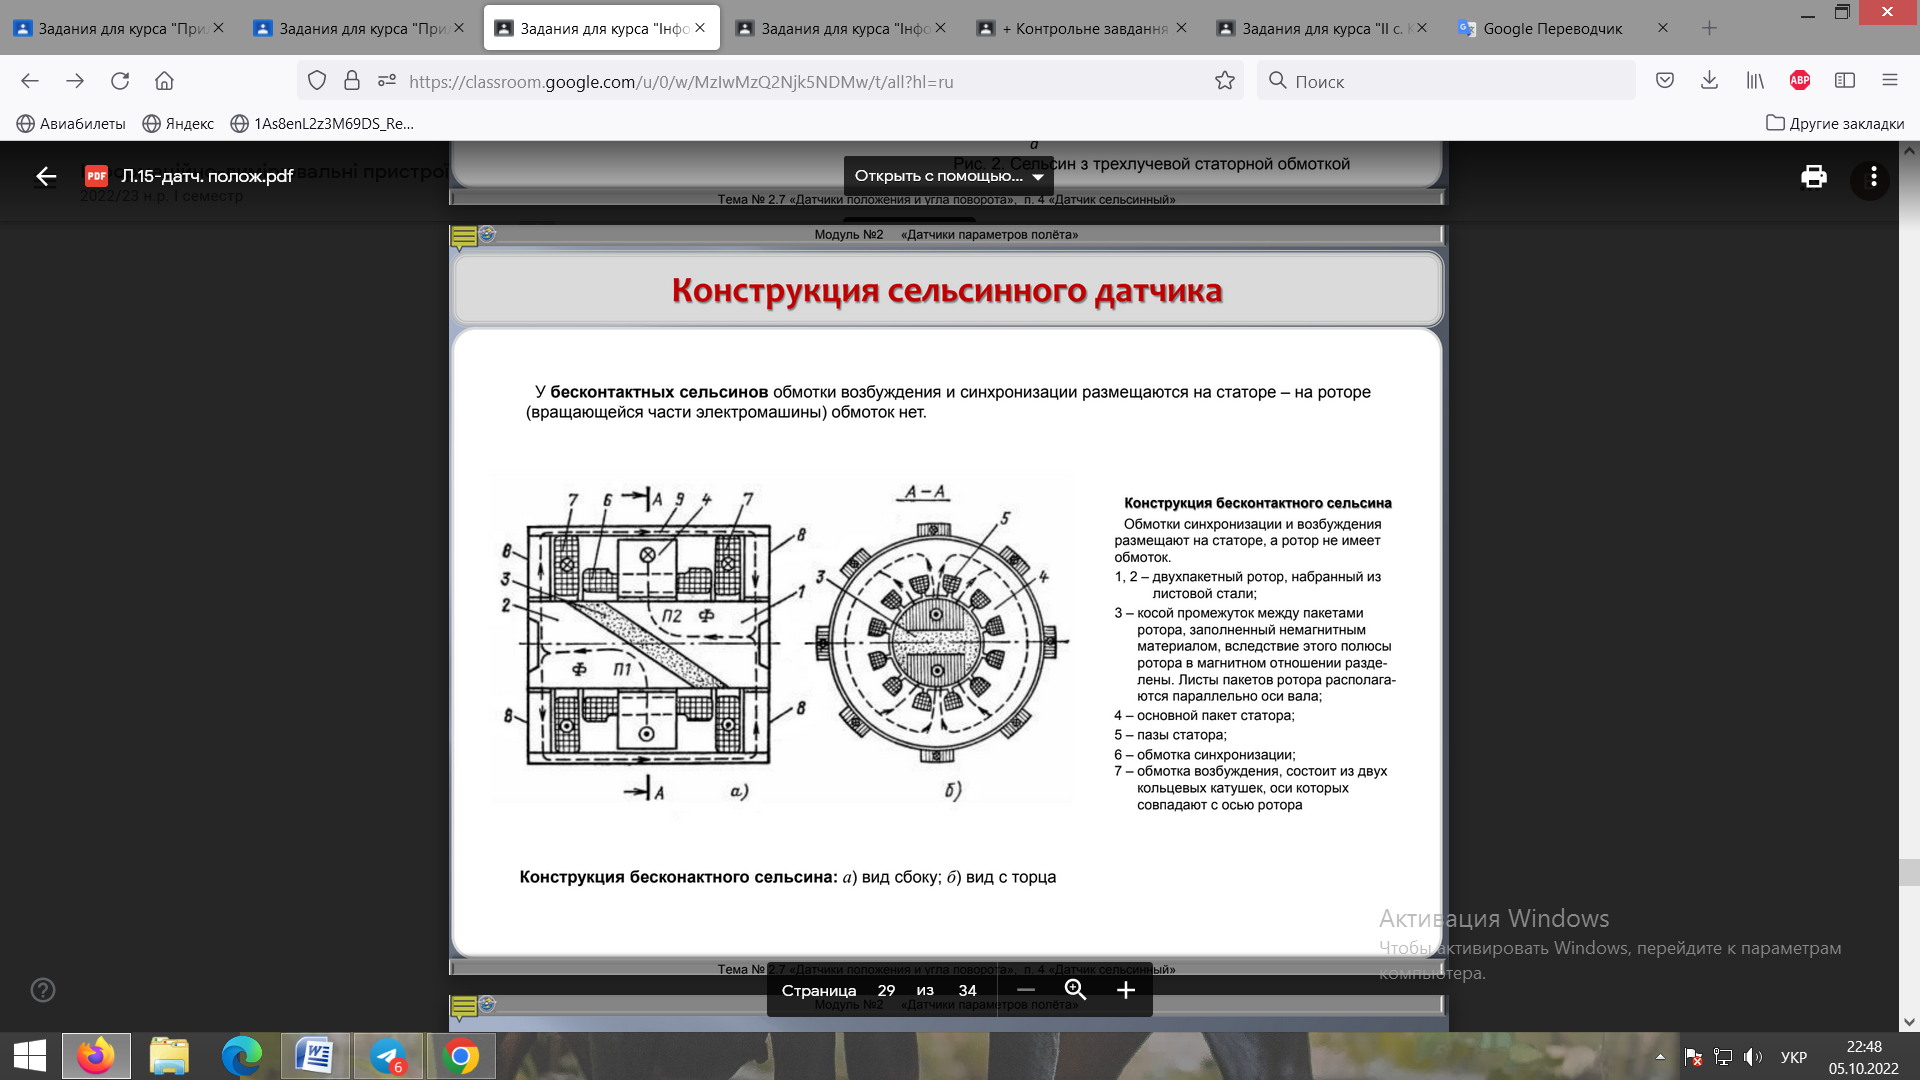Click the network status icon in the tray
This screenshot has width=1920, height=1080.
1723,1057
